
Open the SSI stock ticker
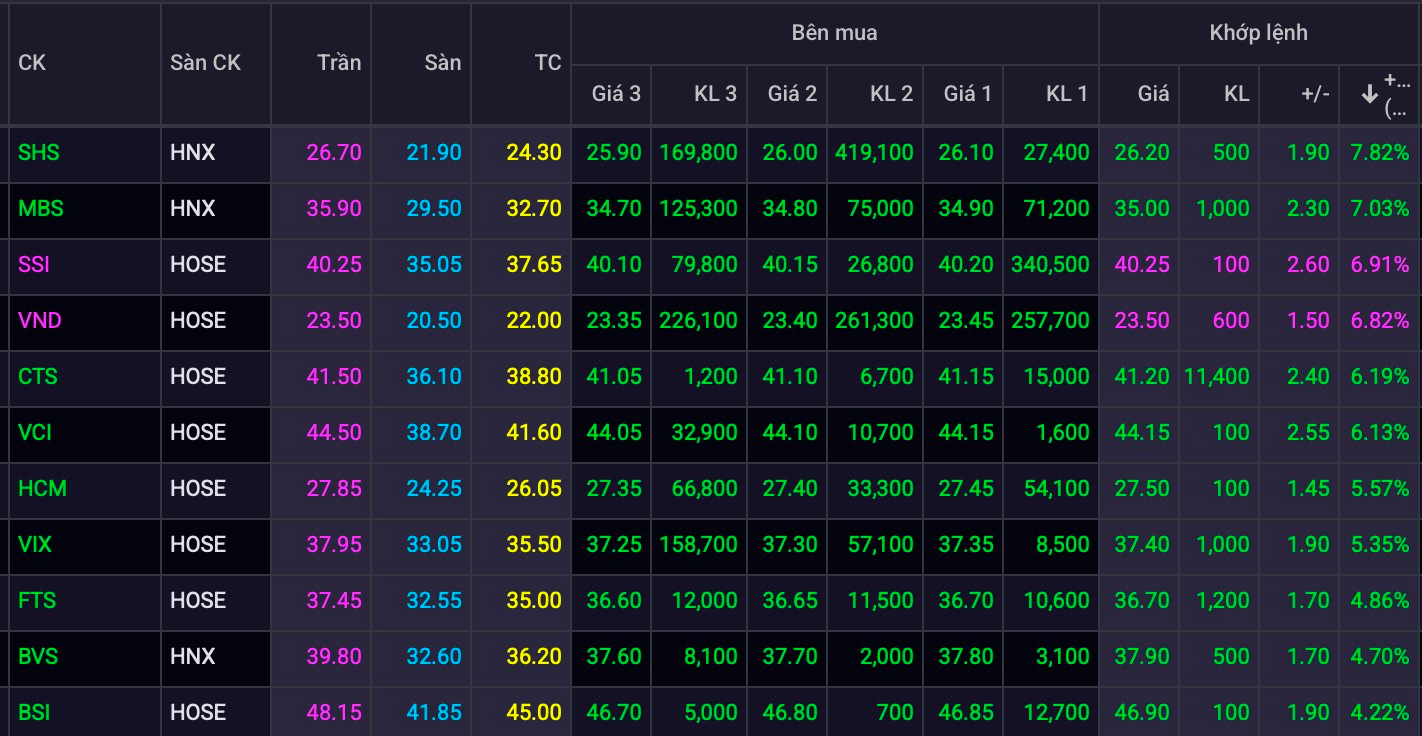pyautogui.click(x=34, y=265)
